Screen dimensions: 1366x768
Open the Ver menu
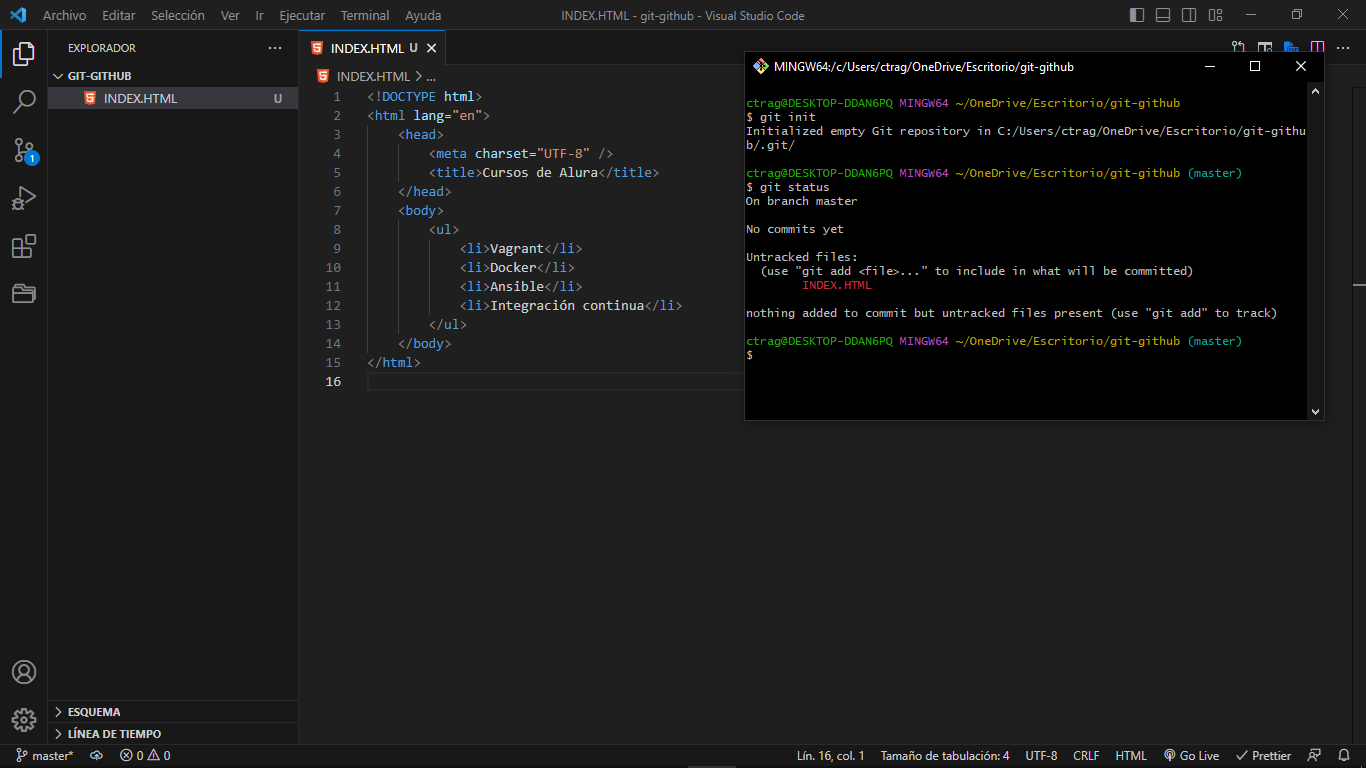[x=230, y=15]
